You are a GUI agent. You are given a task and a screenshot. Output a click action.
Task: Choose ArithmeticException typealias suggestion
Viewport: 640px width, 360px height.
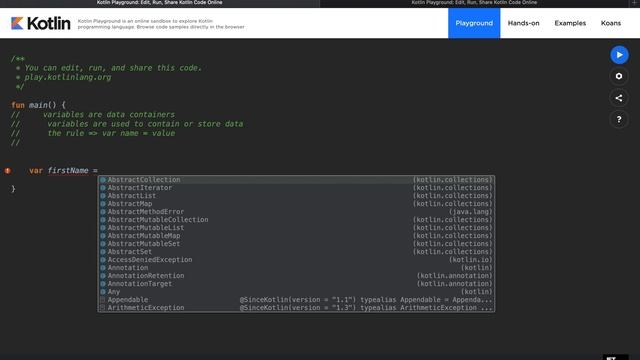(x=296, y=308)
